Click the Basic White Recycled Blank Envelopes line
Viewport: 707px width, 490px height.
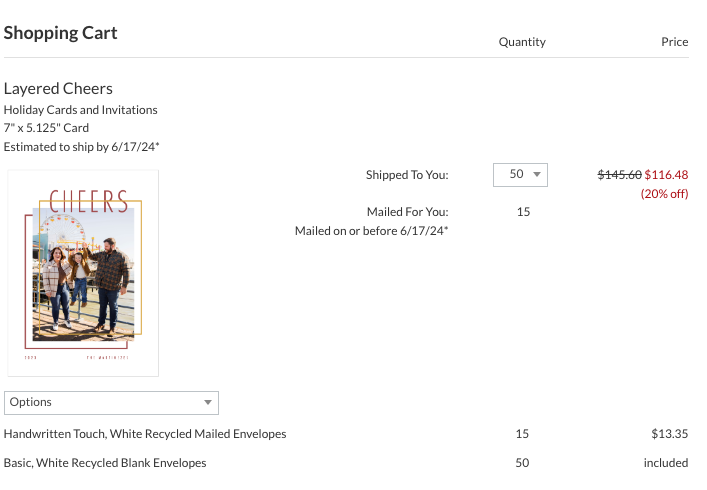pos(105,463)
